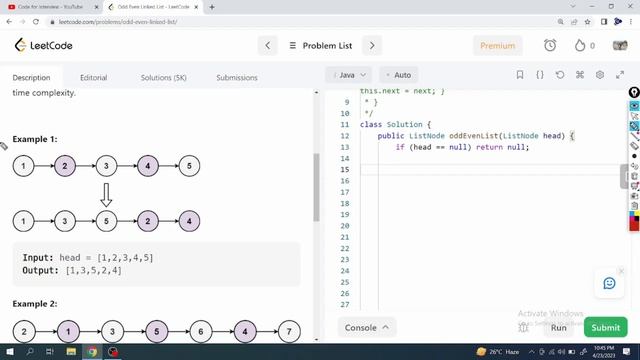Click the Chrome taskbar icon

click(x=92, y=351)
